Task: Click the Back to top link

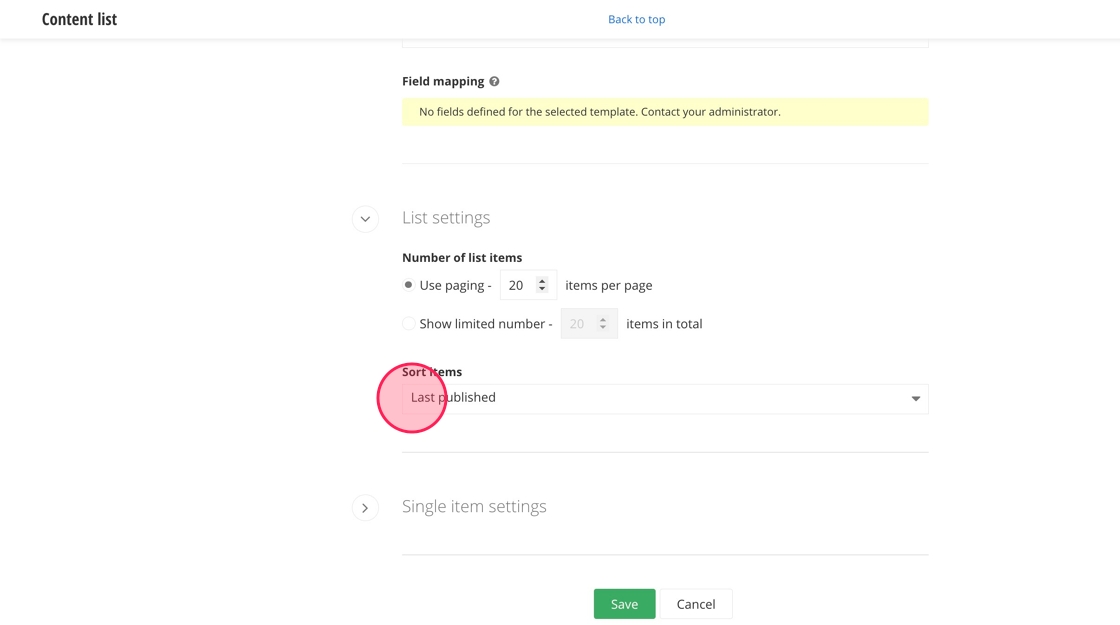Action: pos(636,19)
